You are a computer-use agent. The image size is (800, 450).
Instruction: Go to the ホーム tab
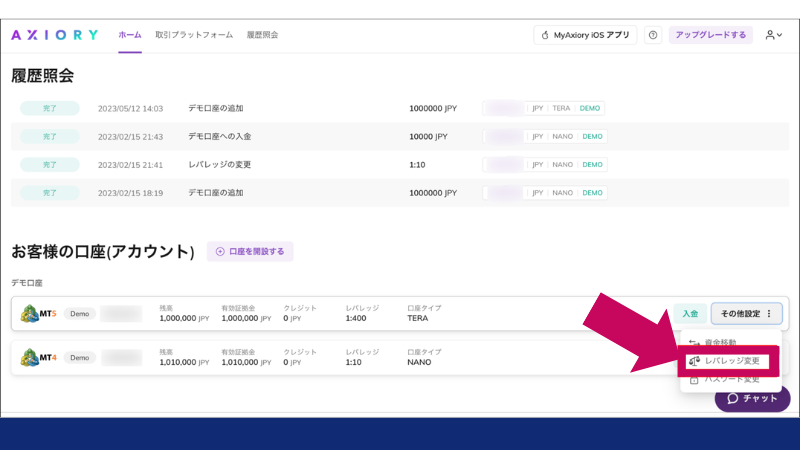tap(130, 35)
